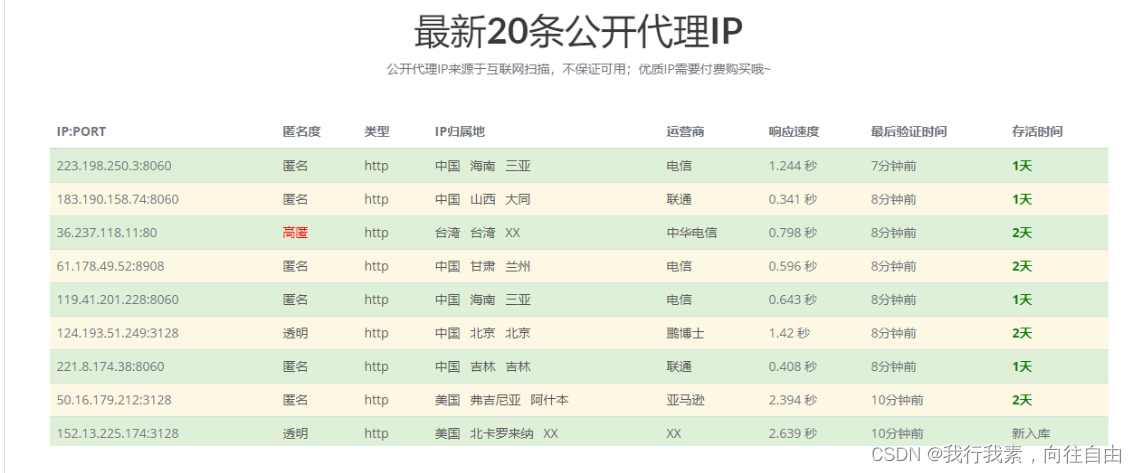
Task: Click location 台湾 台湾 XX
Action: [477, 233]
